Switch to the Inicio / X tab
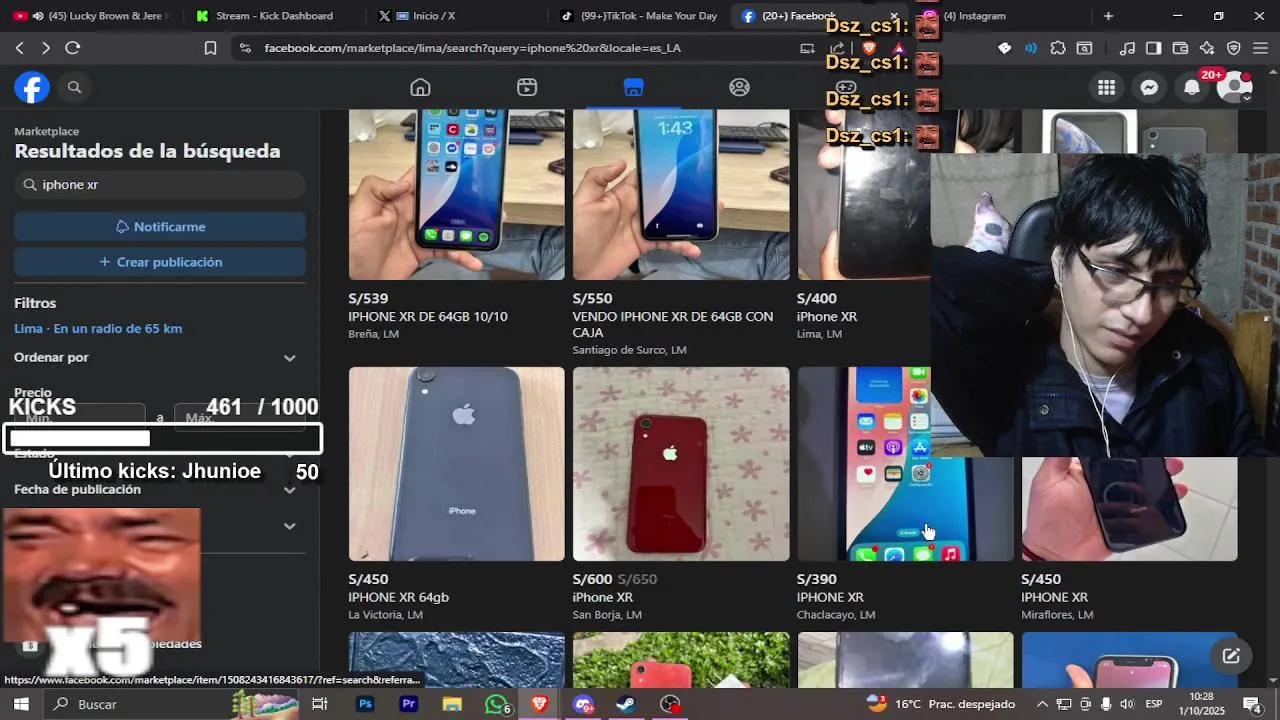Screen dimensions: 1280x720 (x=455, y=16)
